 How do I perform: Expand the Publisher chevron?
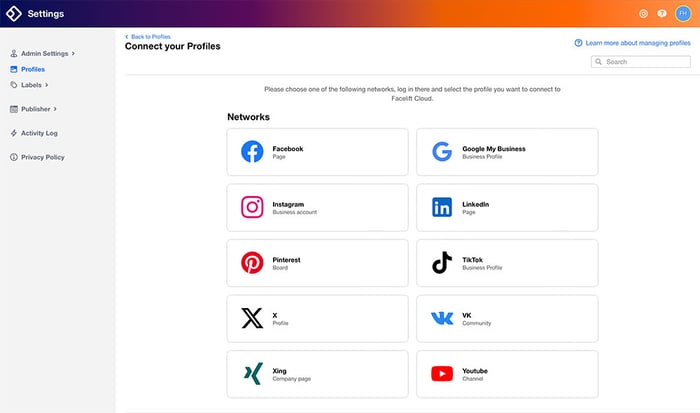point(55,109)
